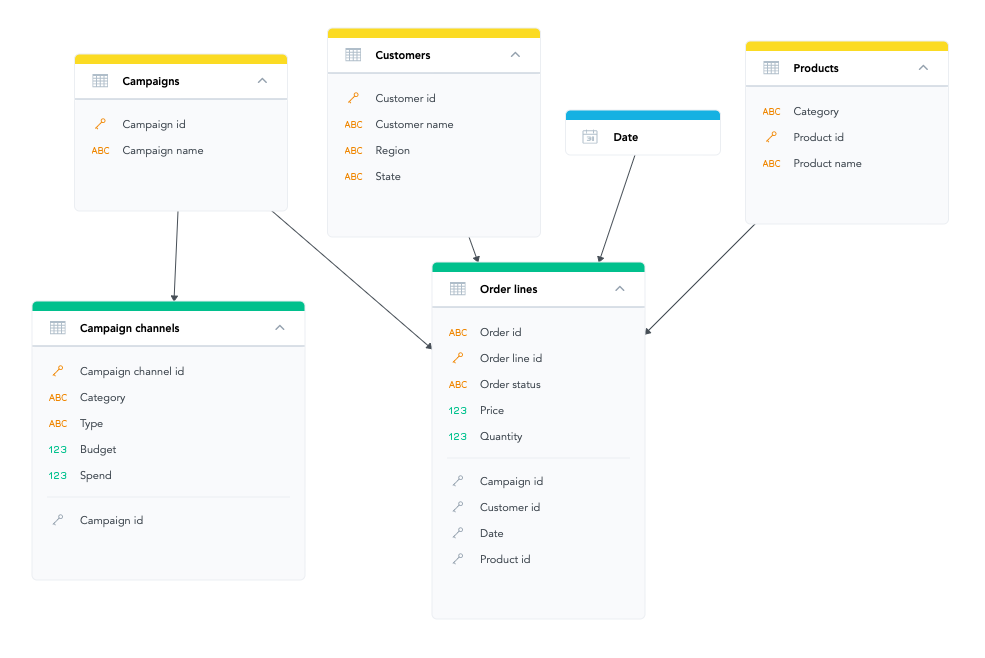The image size is (985, 658).
Task: Click the key icon next to Customer id foreign key in Order lines
Action: (458, 507)
